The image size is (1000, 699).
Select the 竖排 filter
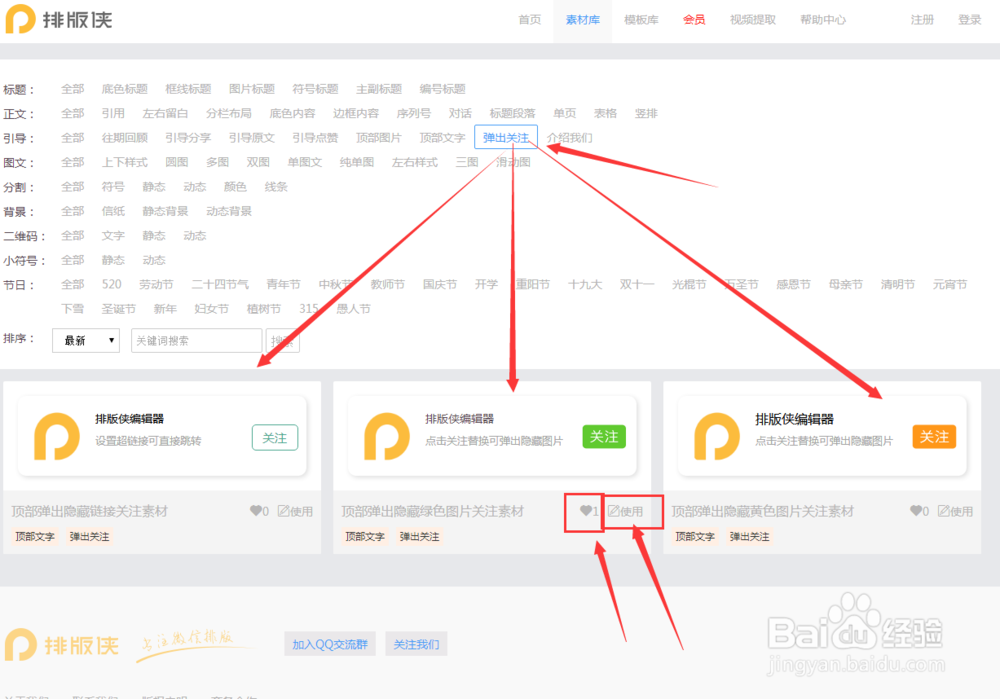click(x=646, y=114)
